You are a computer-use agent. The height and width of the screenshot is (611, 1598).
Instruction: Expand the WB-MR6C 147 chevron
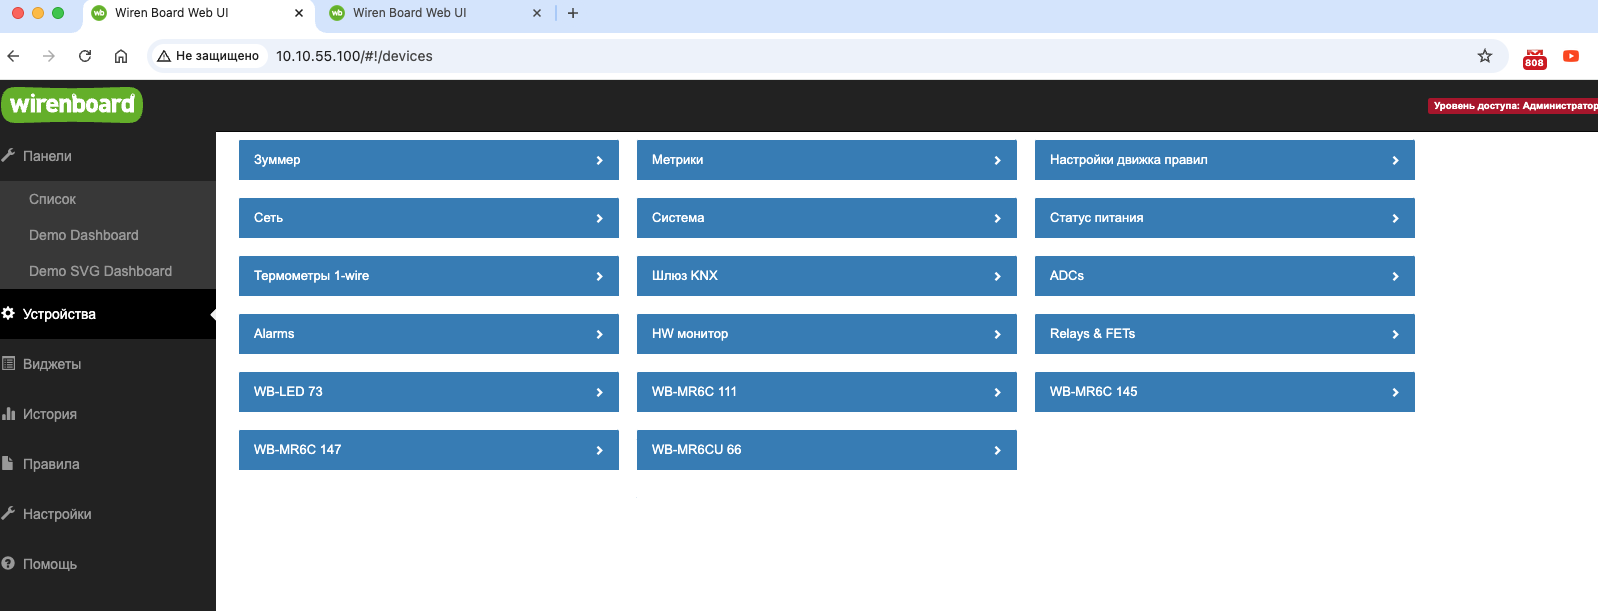(599, 450)
